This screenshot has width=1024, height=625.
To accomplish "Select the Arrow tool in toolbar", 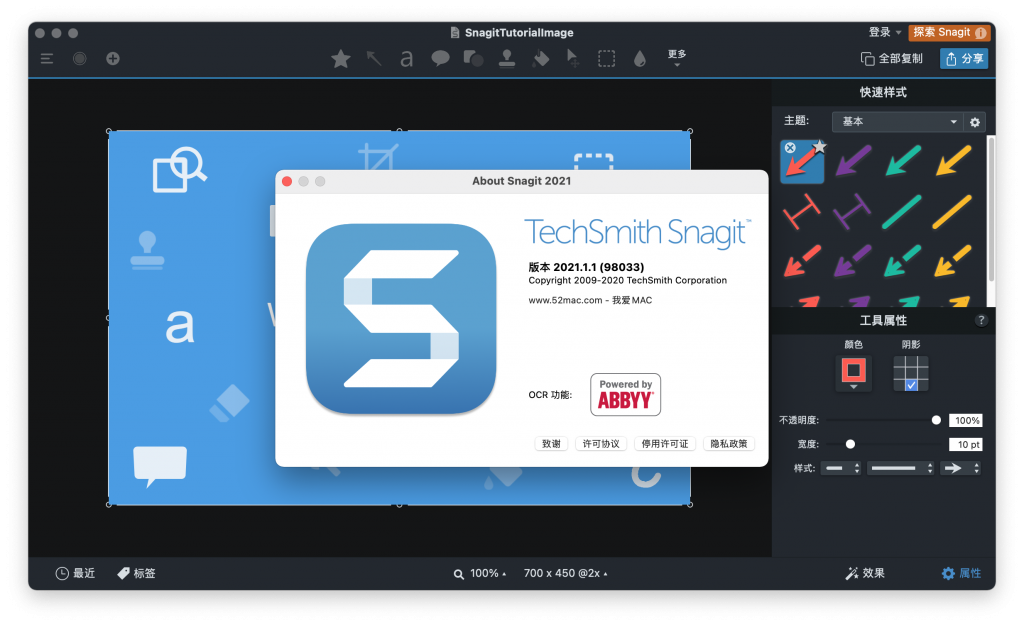I will pos(374,59).
